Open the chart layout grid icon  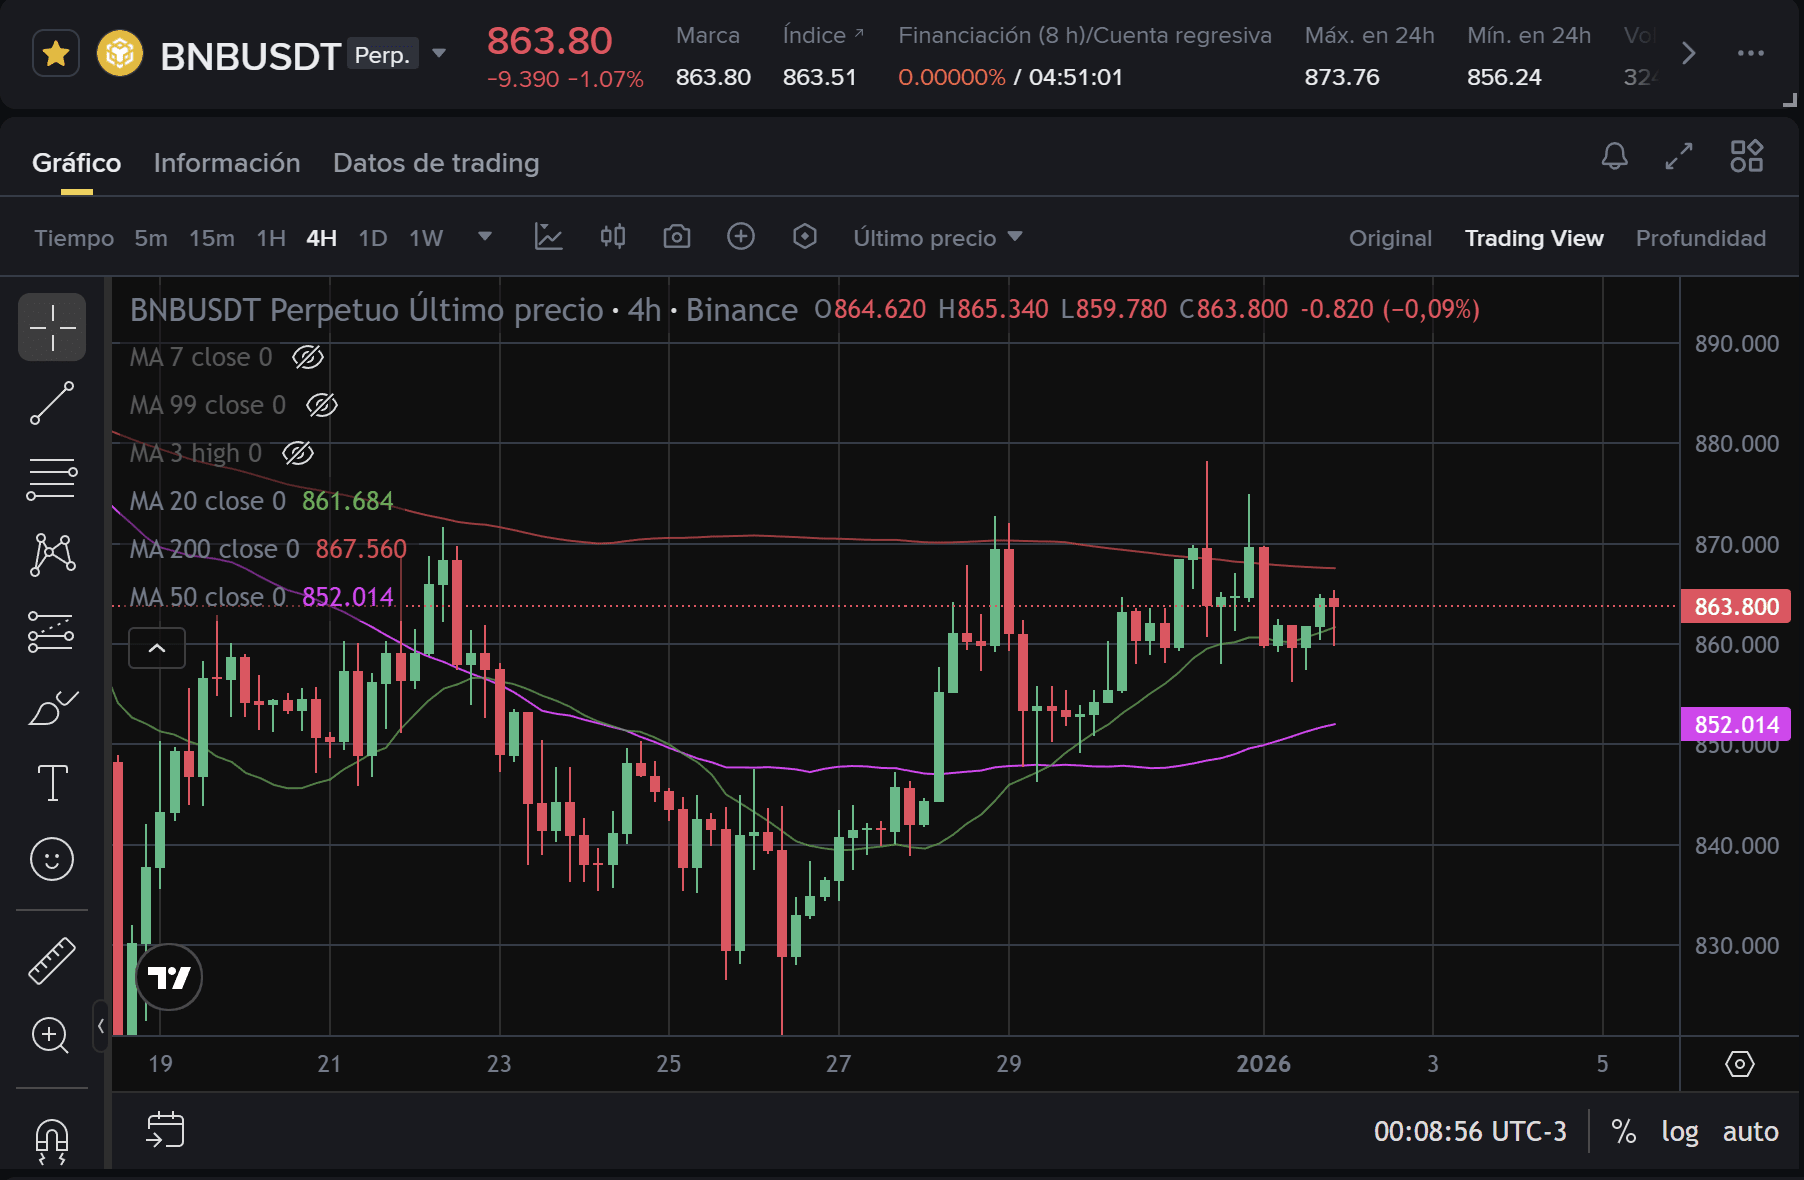tap(1747, 156)
